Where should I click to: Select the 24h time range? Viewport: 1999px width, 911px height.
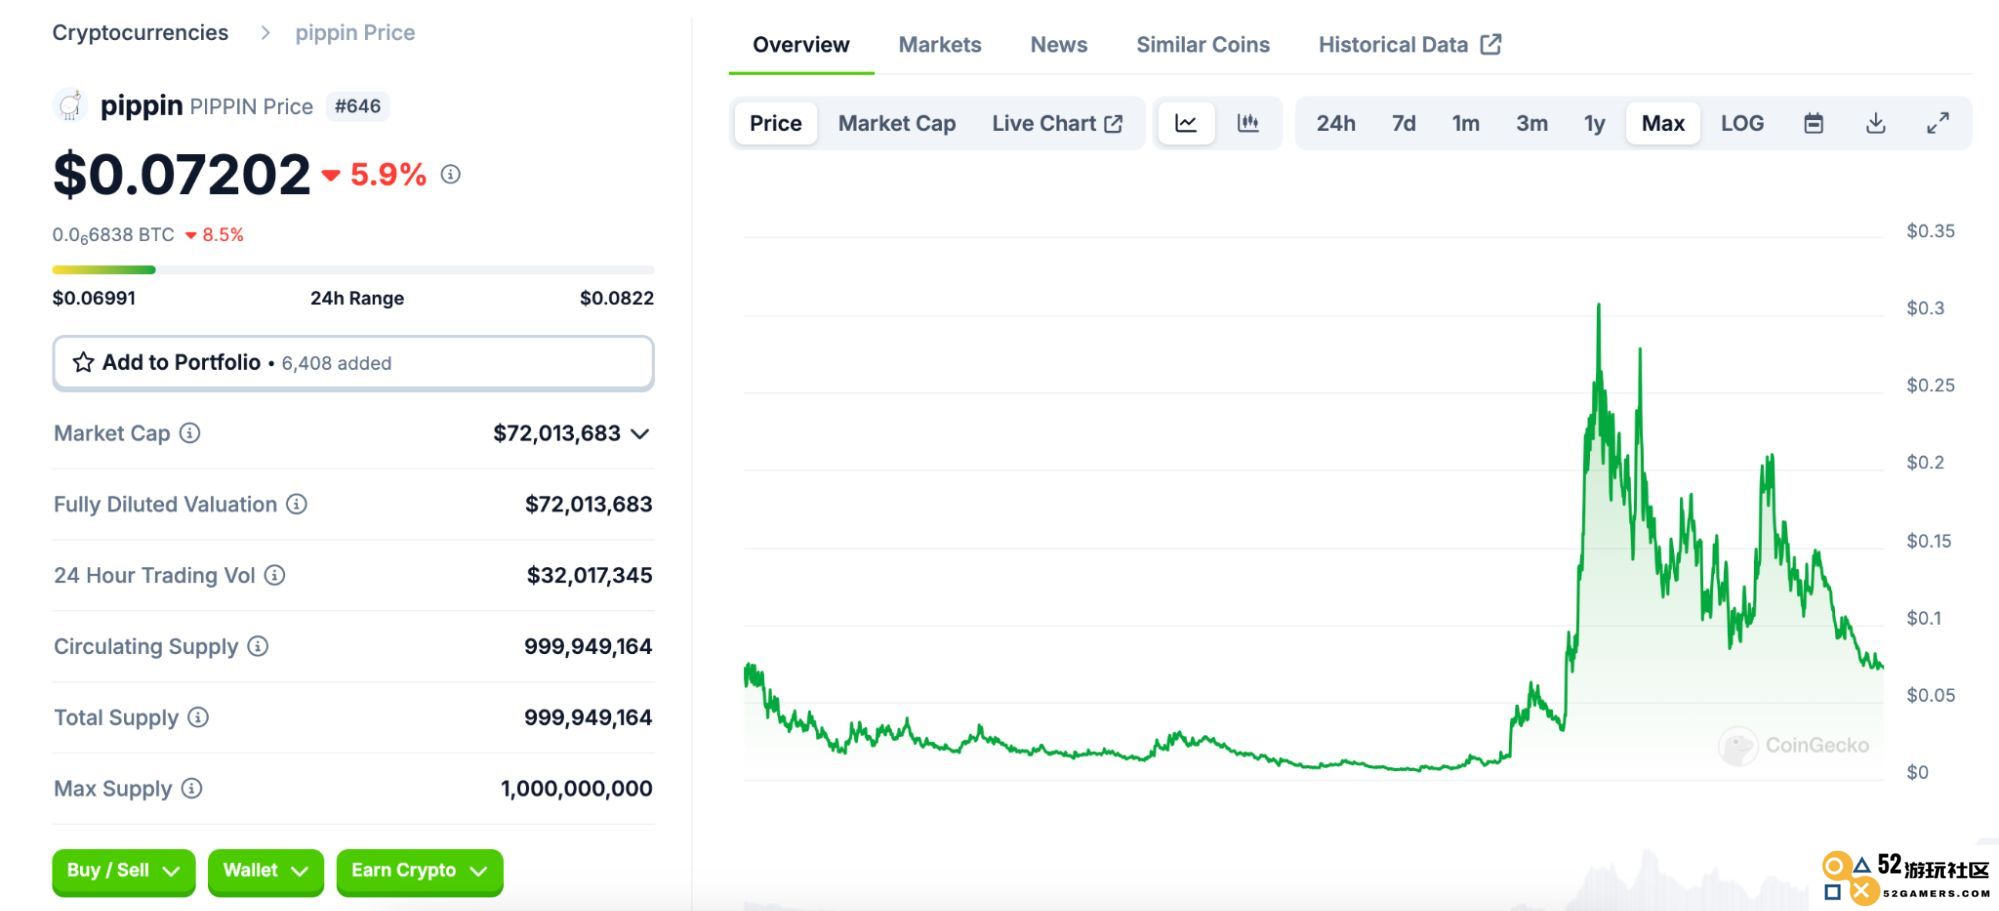coord(1336,123)
